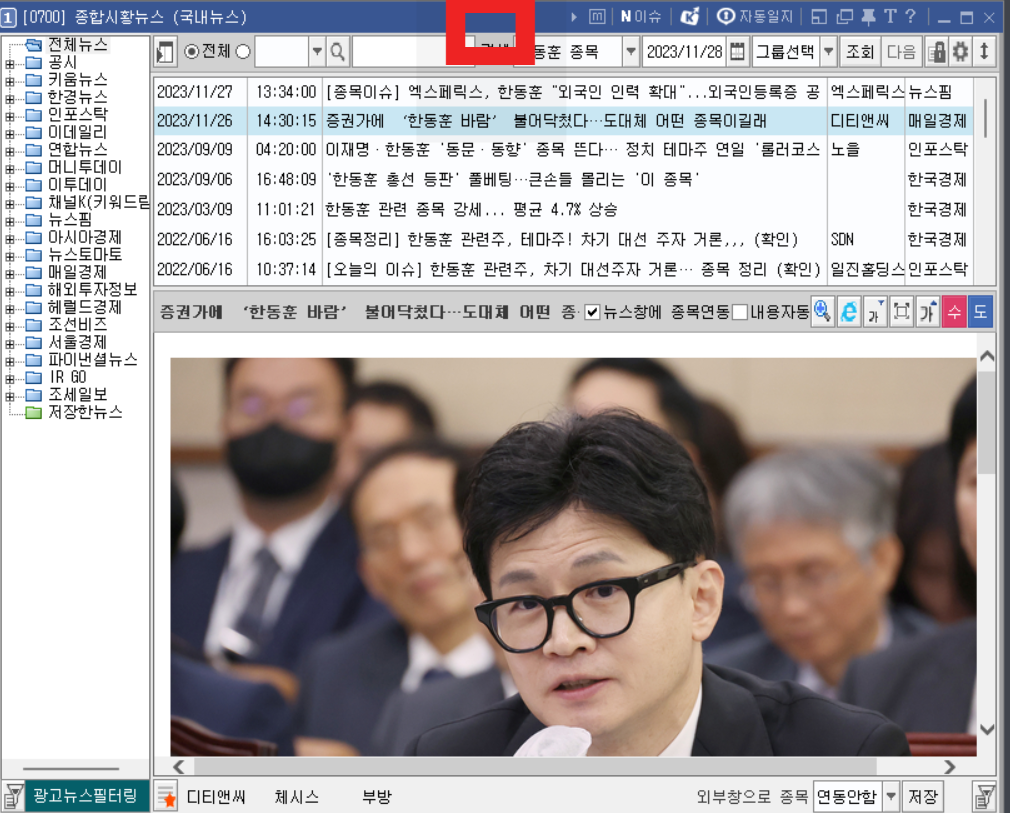Expand the 키움뉴스 tree node
The image size is (1010, 813).
point(11,79)
